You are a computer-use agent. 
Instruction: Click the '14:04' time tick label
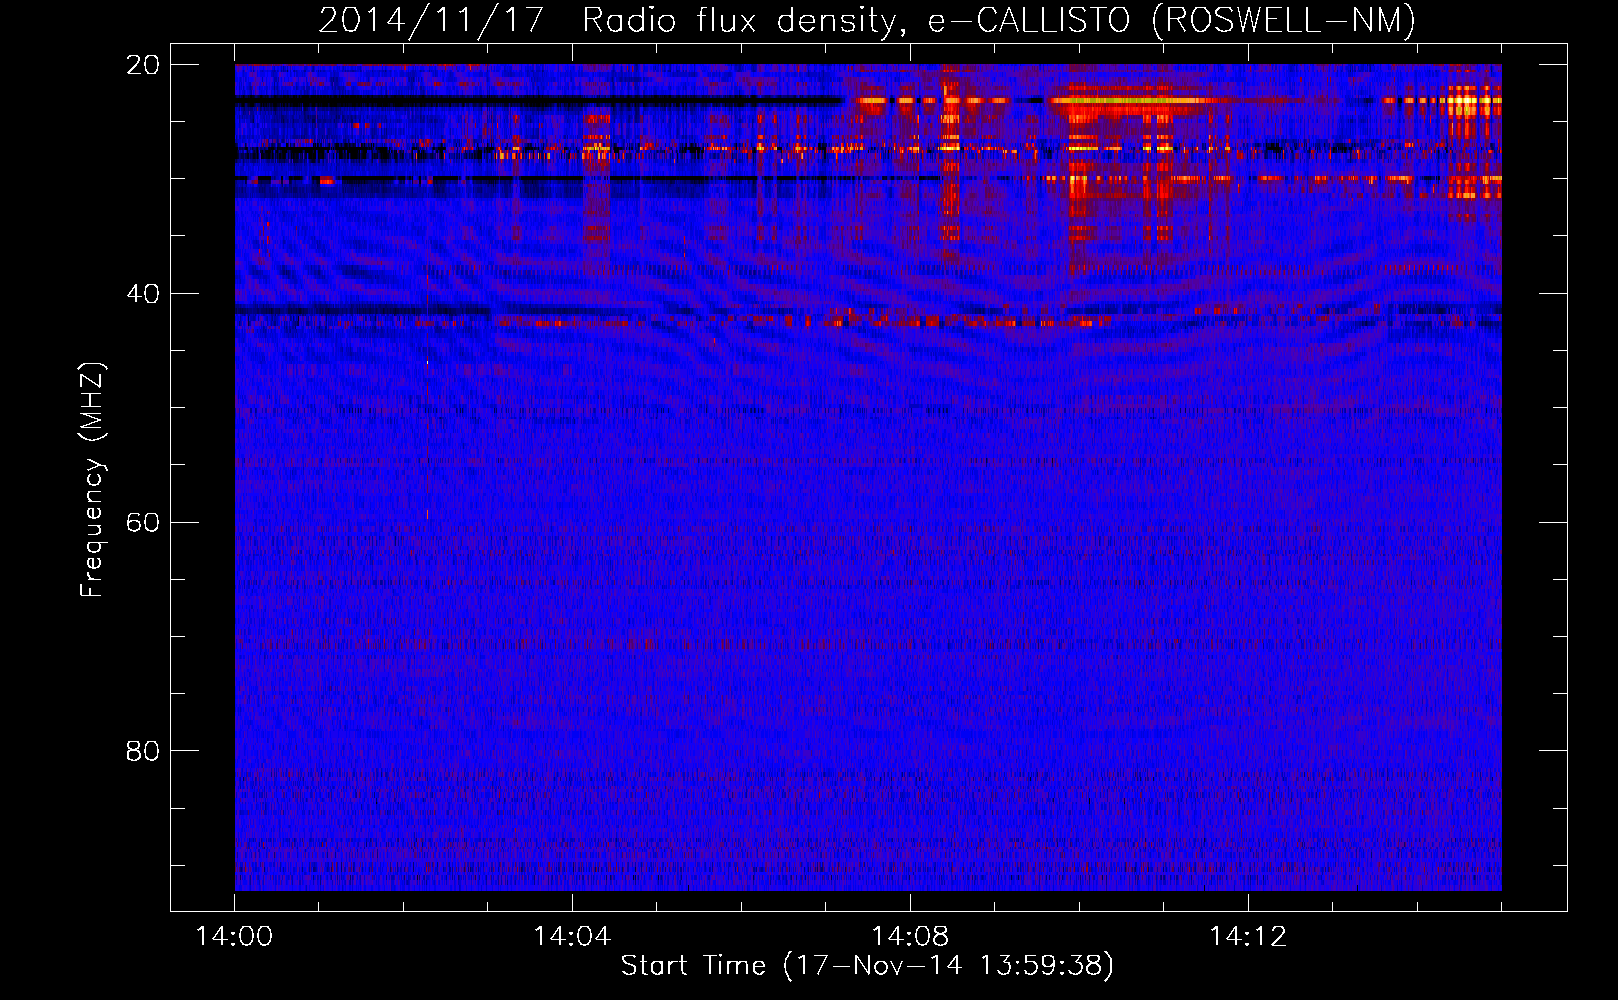click(572, 937)
